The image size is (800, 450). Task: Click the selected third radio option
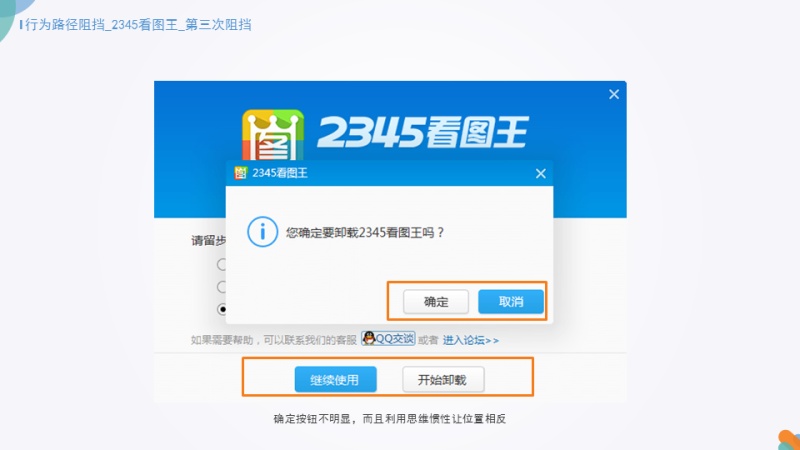[221, 309]
